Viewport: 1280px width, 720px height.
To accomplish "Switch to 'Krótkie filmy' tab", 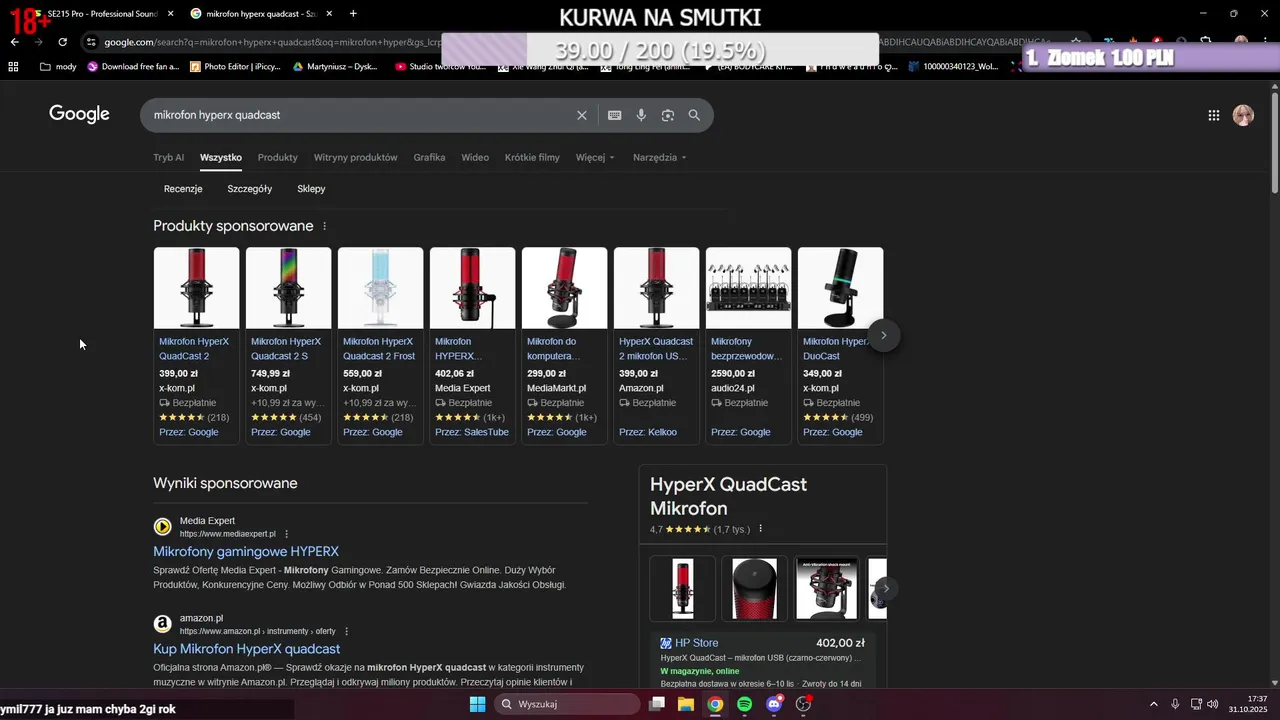I will coord(532,157).
